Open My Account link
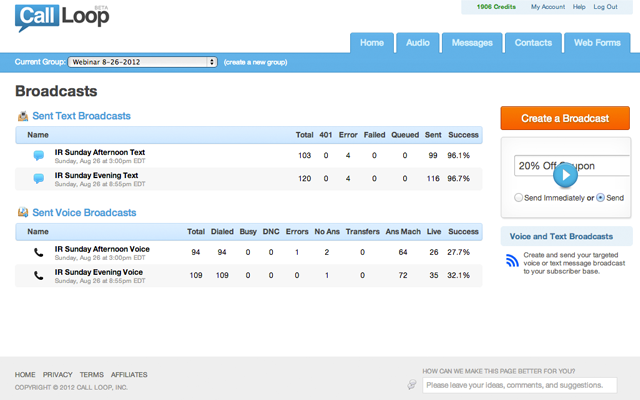The width and height of the screenshot is (640, 400). (548, 7)
